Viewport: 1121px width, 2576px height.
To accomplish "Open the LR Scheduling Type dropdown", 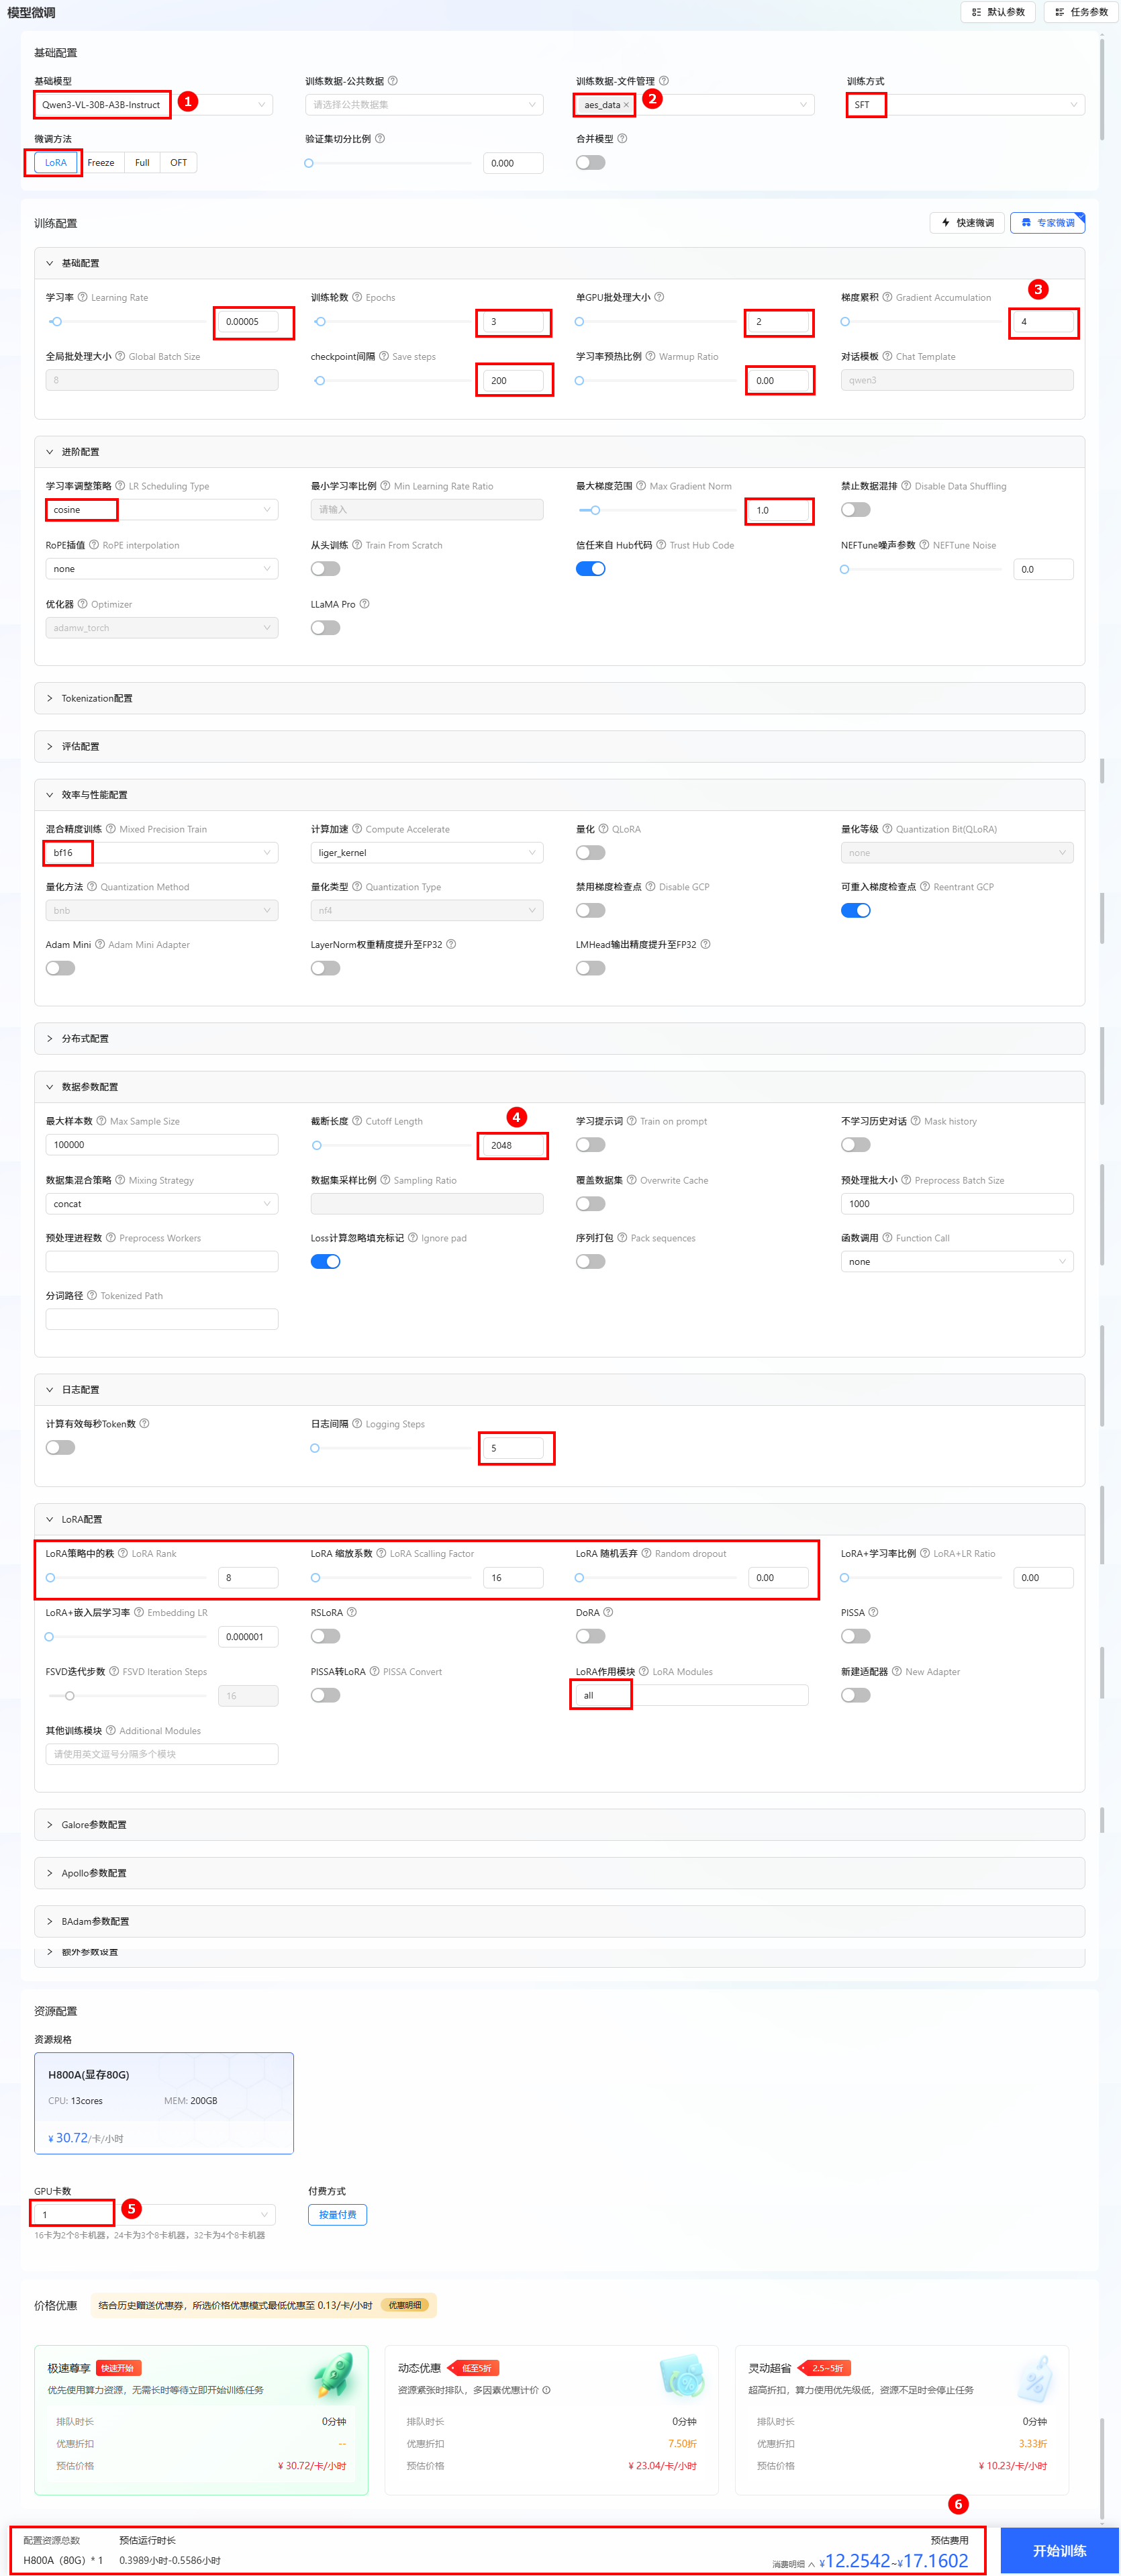I will (161, 510).
